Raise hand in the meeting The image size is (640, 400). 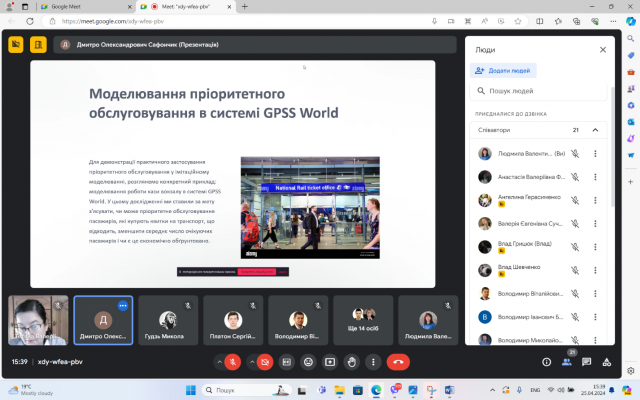(352, 361)
